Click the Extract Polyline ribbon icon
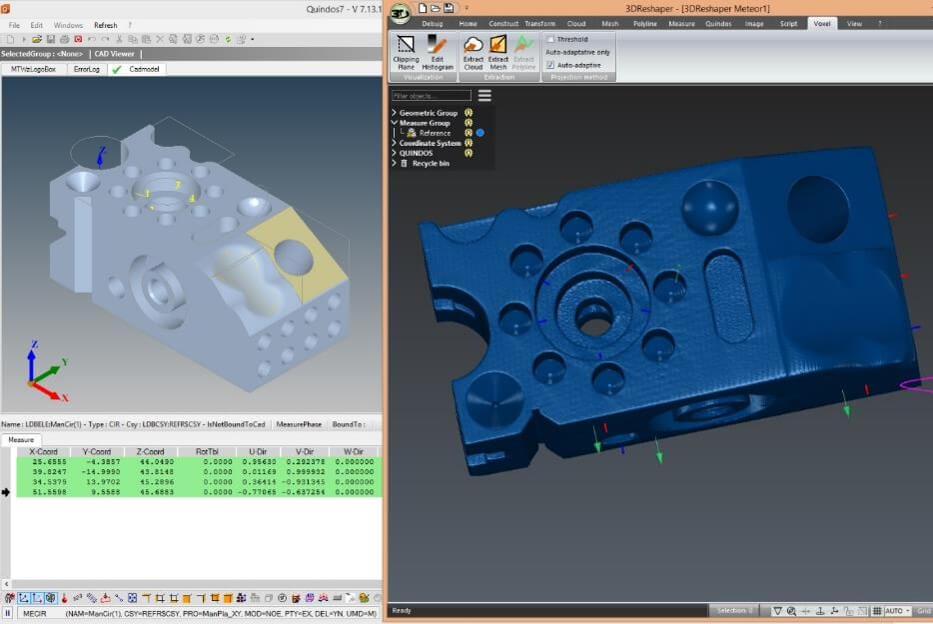The image size is (933, 624). 524,52
